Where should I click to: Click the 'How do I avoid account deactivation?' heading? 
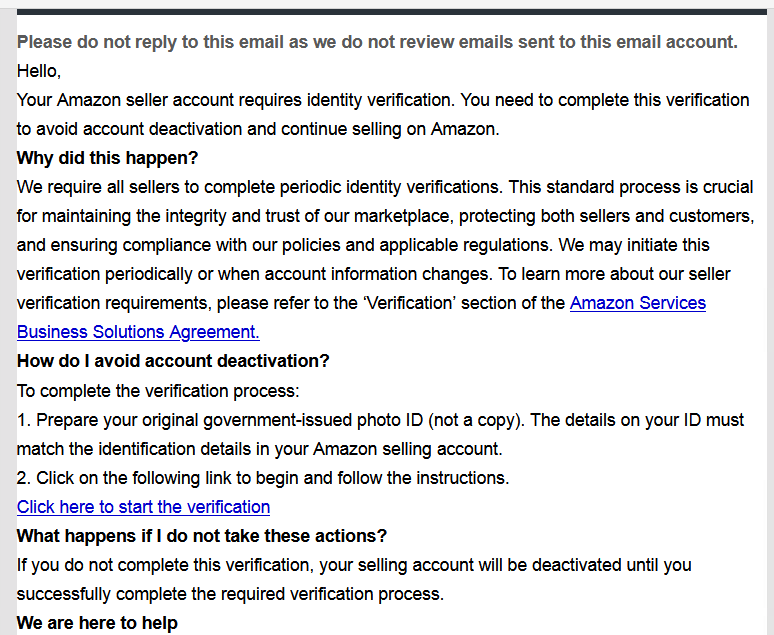point(173,361)
